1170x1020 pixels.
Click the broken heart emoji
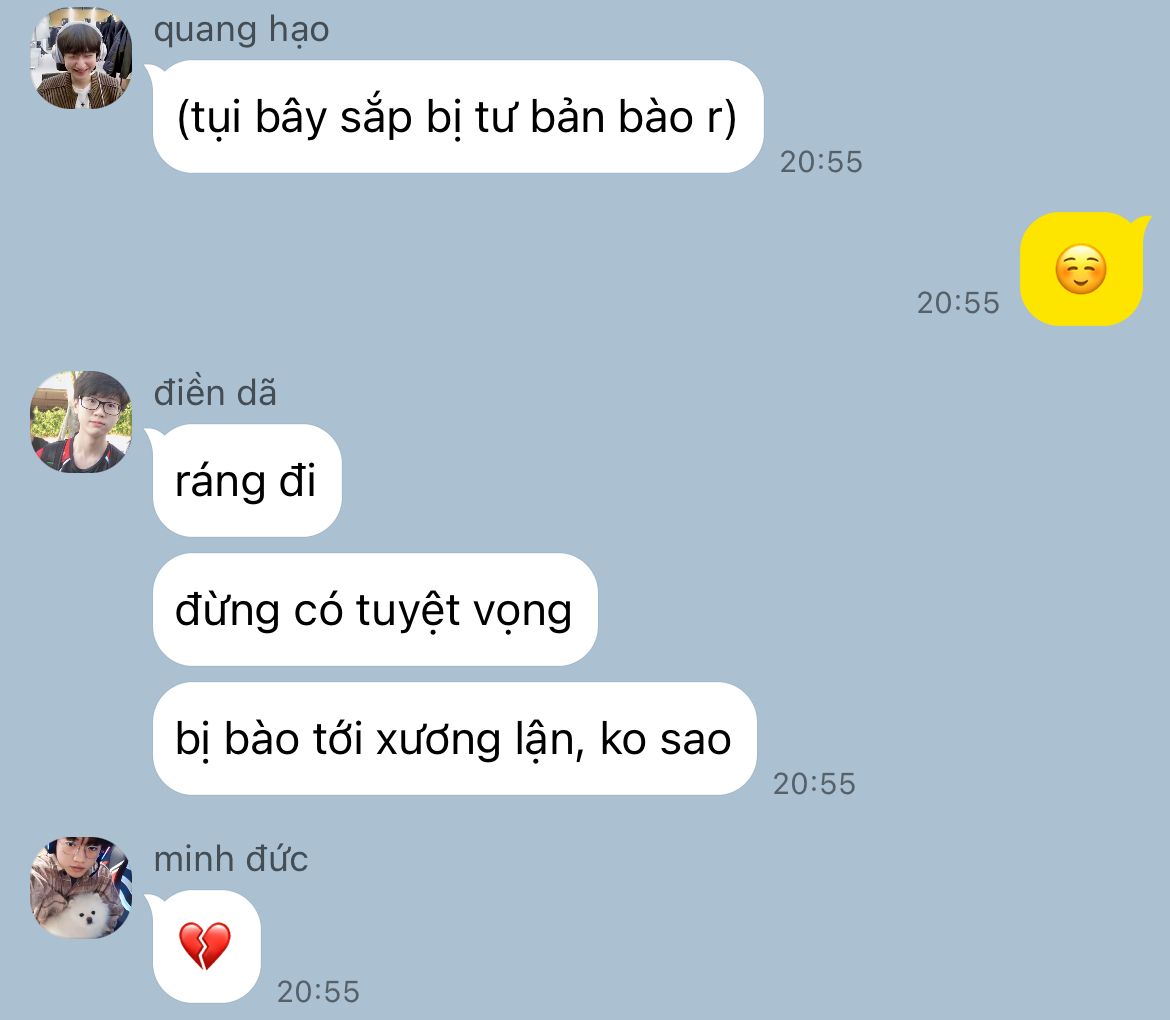pyautogui.click(x=205, y=945)
